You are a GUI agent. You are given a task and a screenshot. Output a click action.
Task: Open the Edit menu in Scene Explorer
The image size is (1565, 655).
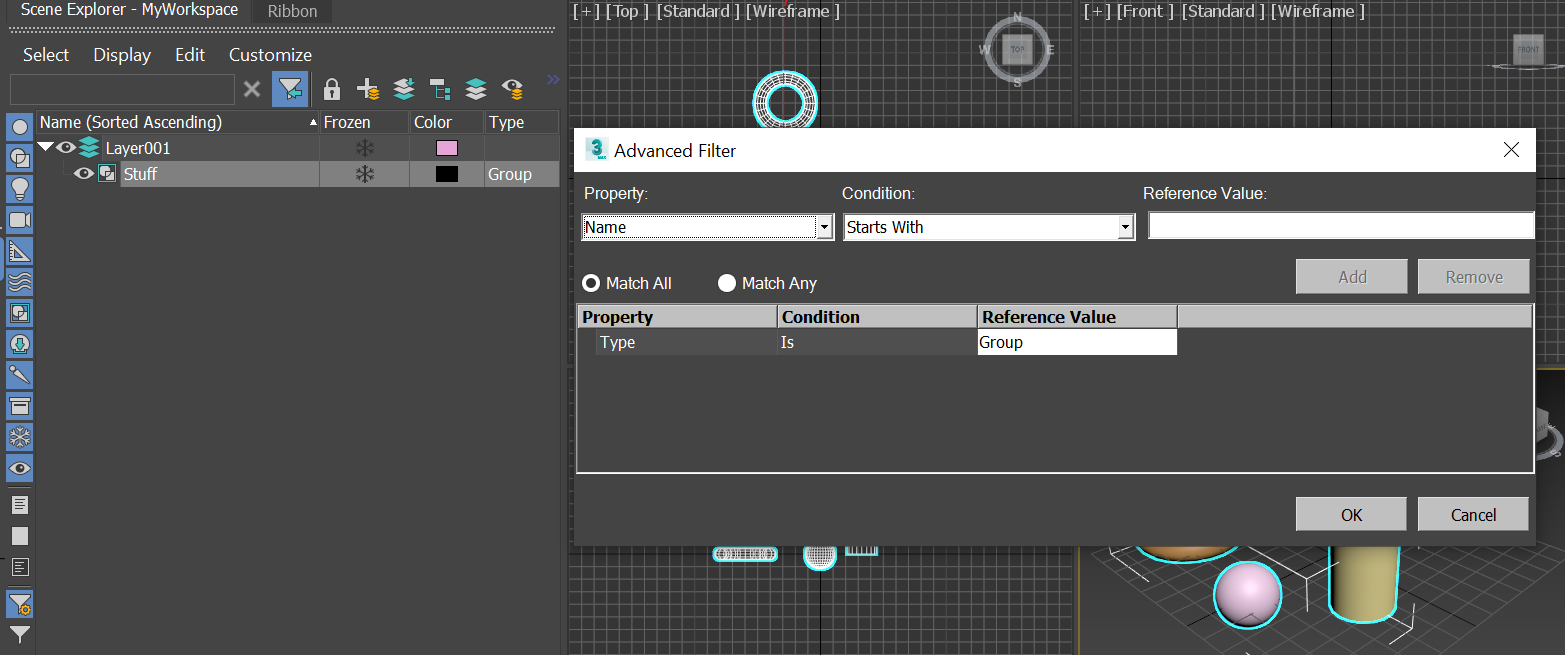coord(190,55)
